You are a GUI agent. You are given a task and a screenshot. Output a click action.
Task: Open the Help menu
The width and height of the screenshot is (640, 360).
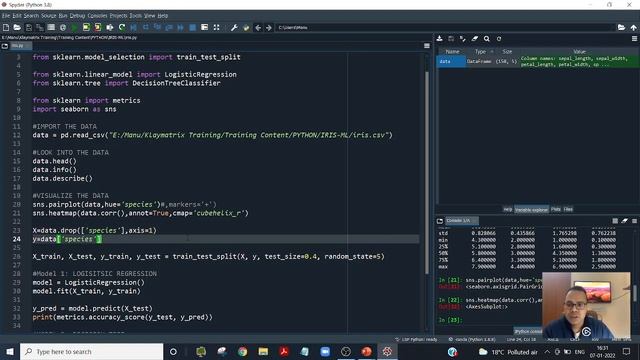click(x=162, y=16)
